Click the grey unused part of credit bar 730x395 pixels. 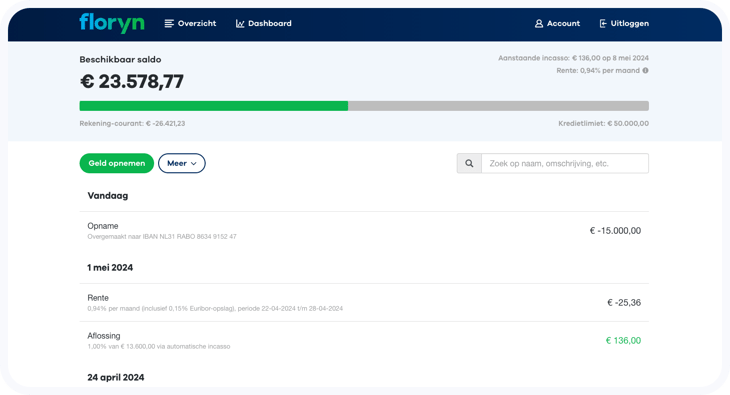point(498,106)
